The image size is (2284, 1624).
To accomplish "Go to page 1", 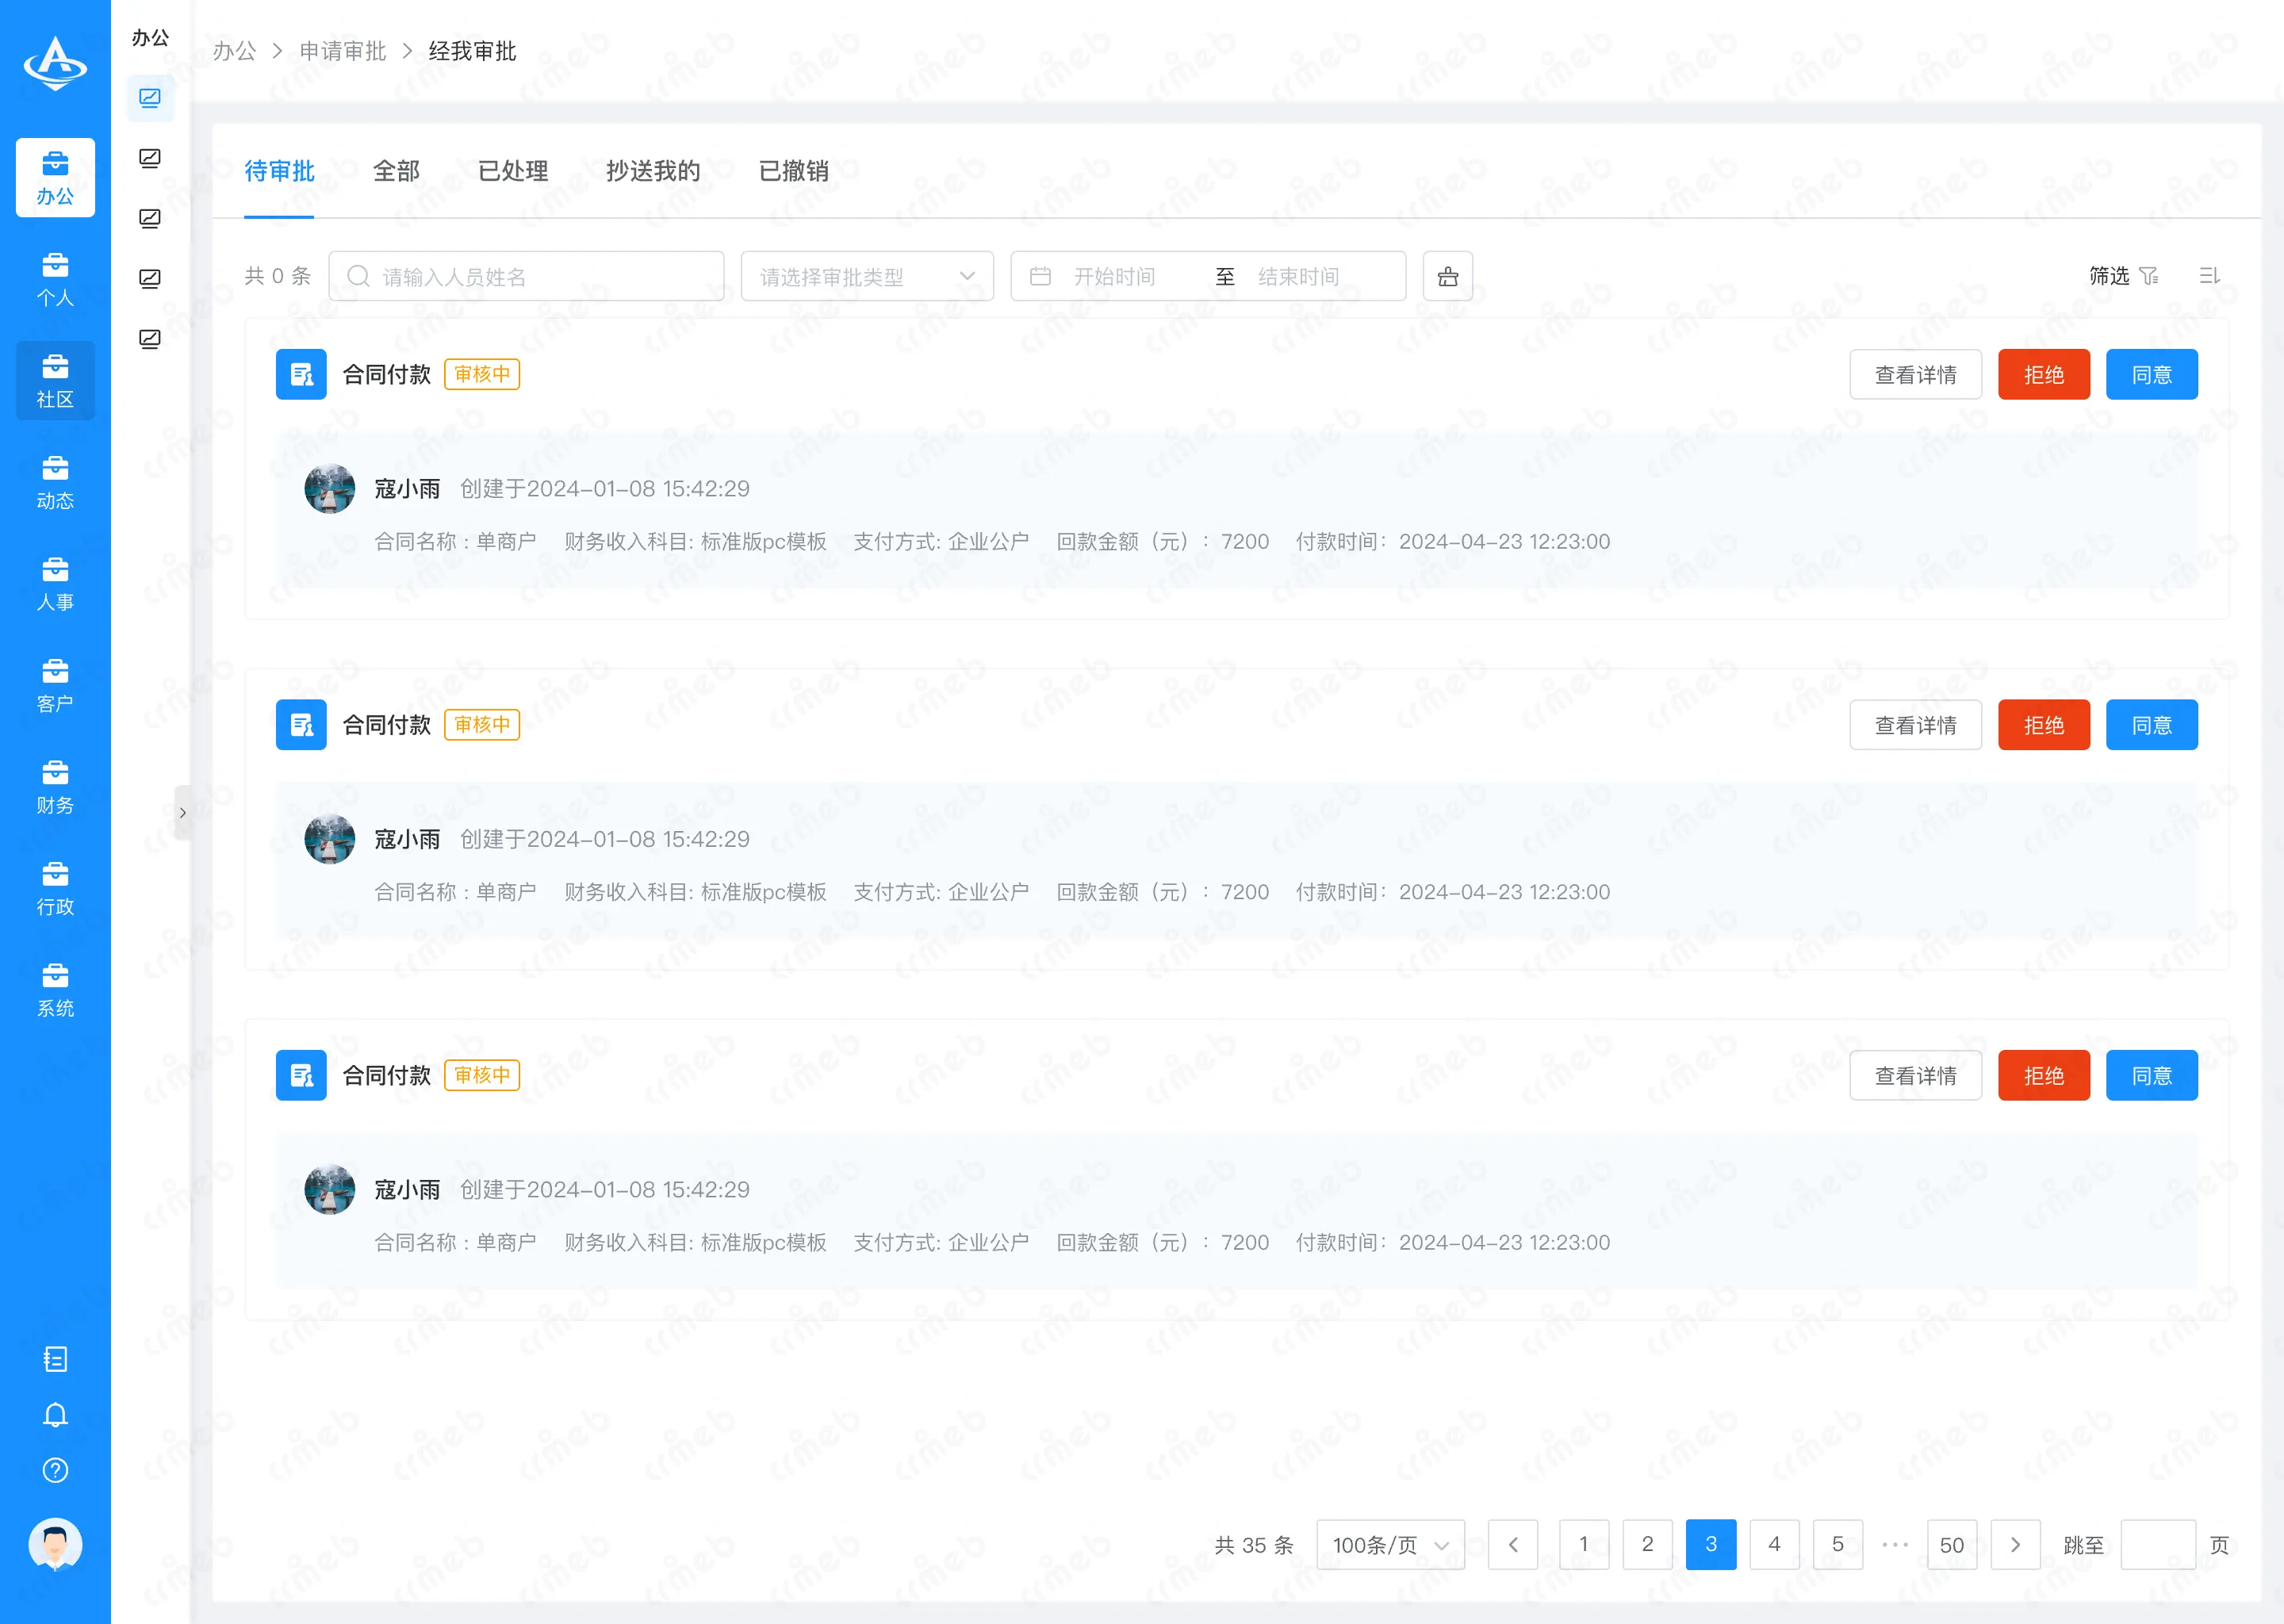I will 1584,1545.
